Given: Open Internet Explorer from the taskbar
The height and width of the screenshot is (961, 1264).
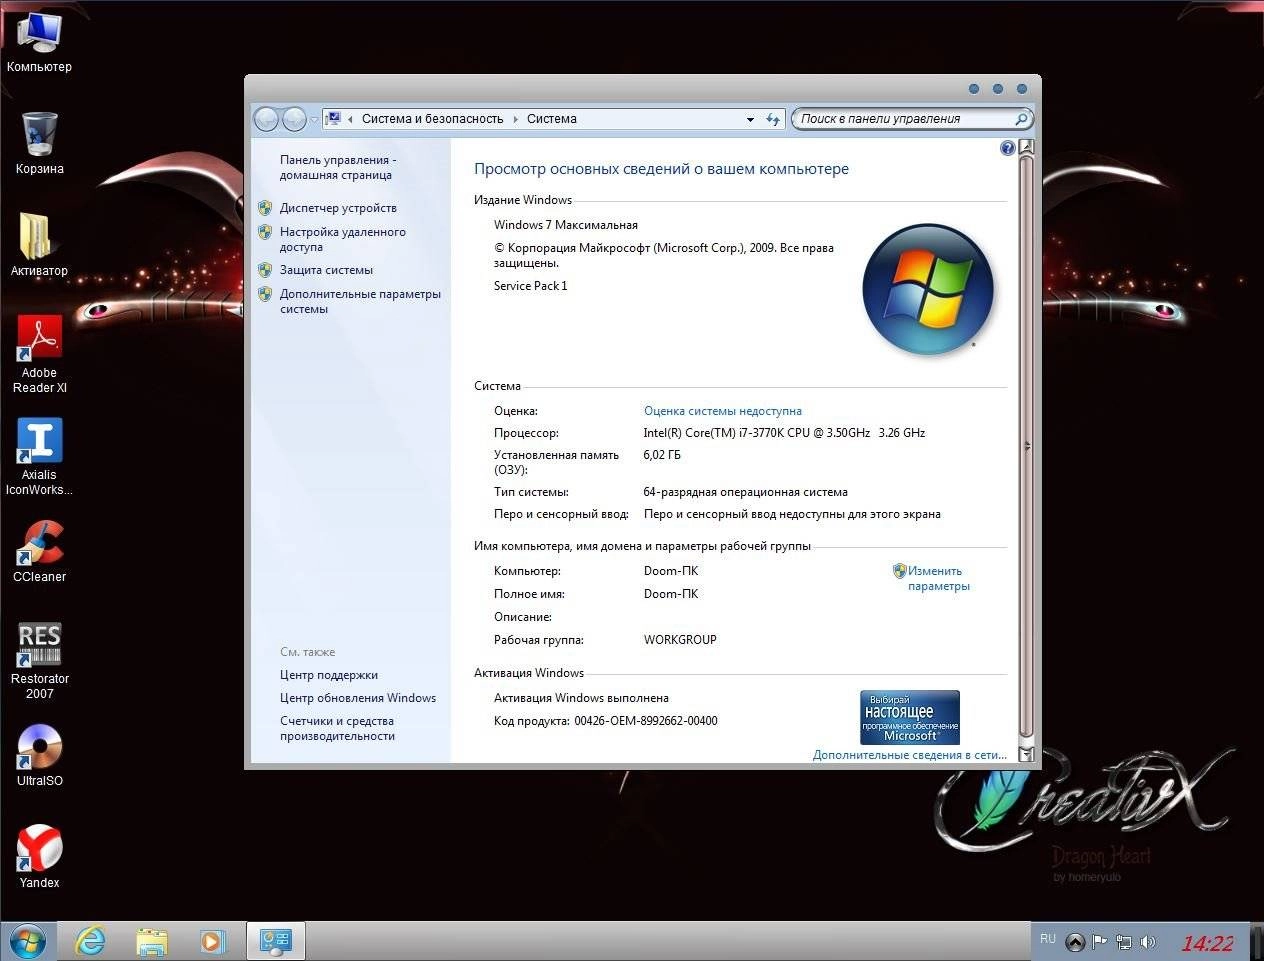Looking at the screenshot, I should (x=90, y=941).
